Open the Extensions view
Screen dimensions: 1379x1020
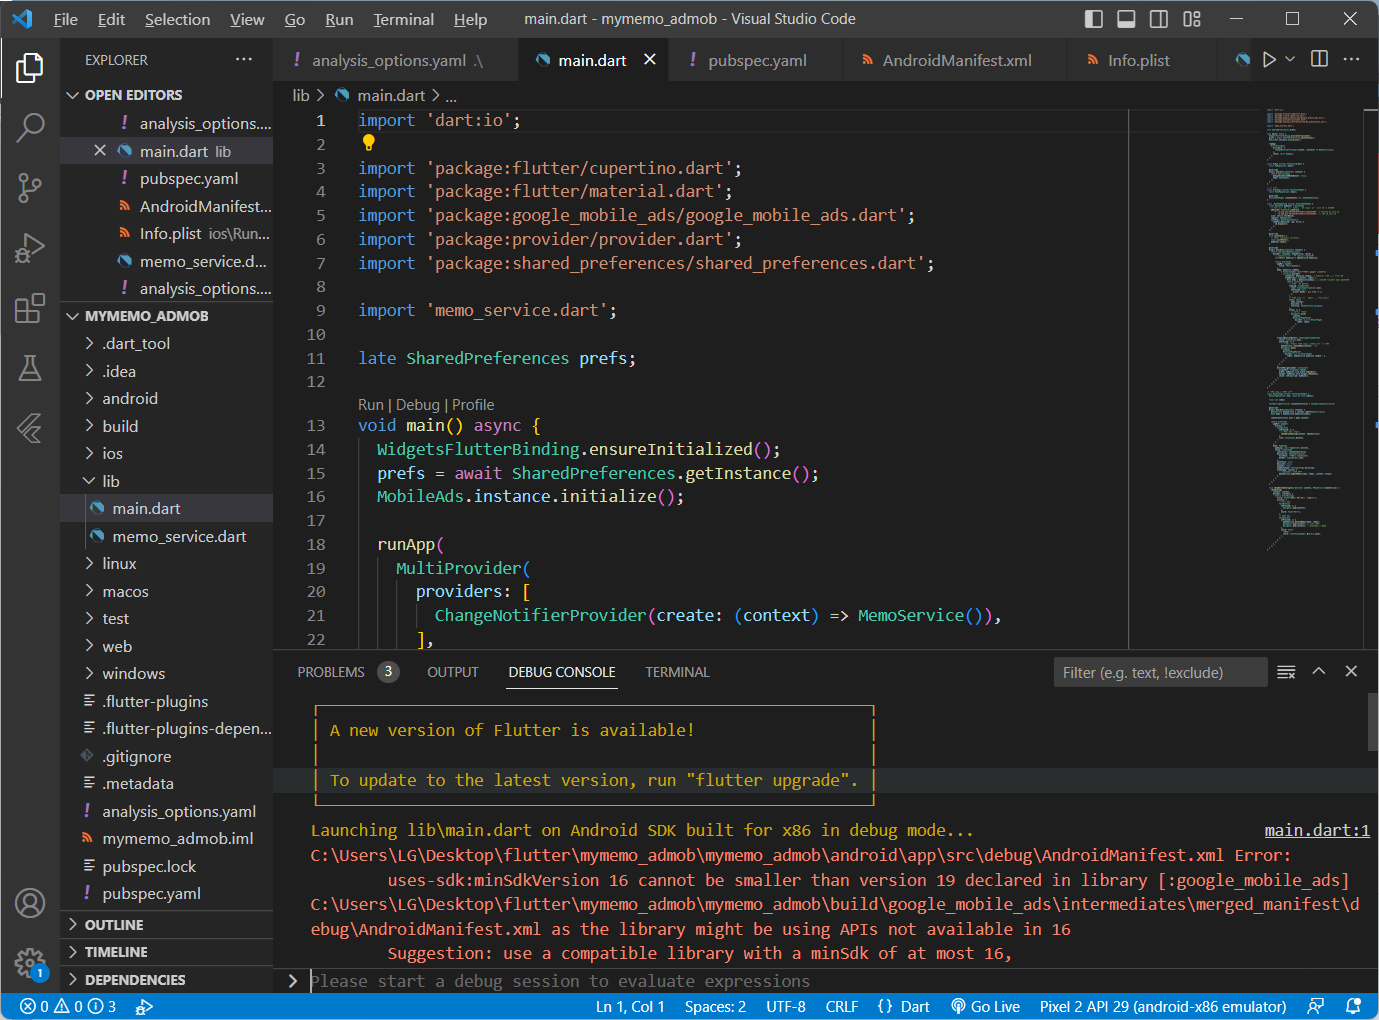coord(30,308)
